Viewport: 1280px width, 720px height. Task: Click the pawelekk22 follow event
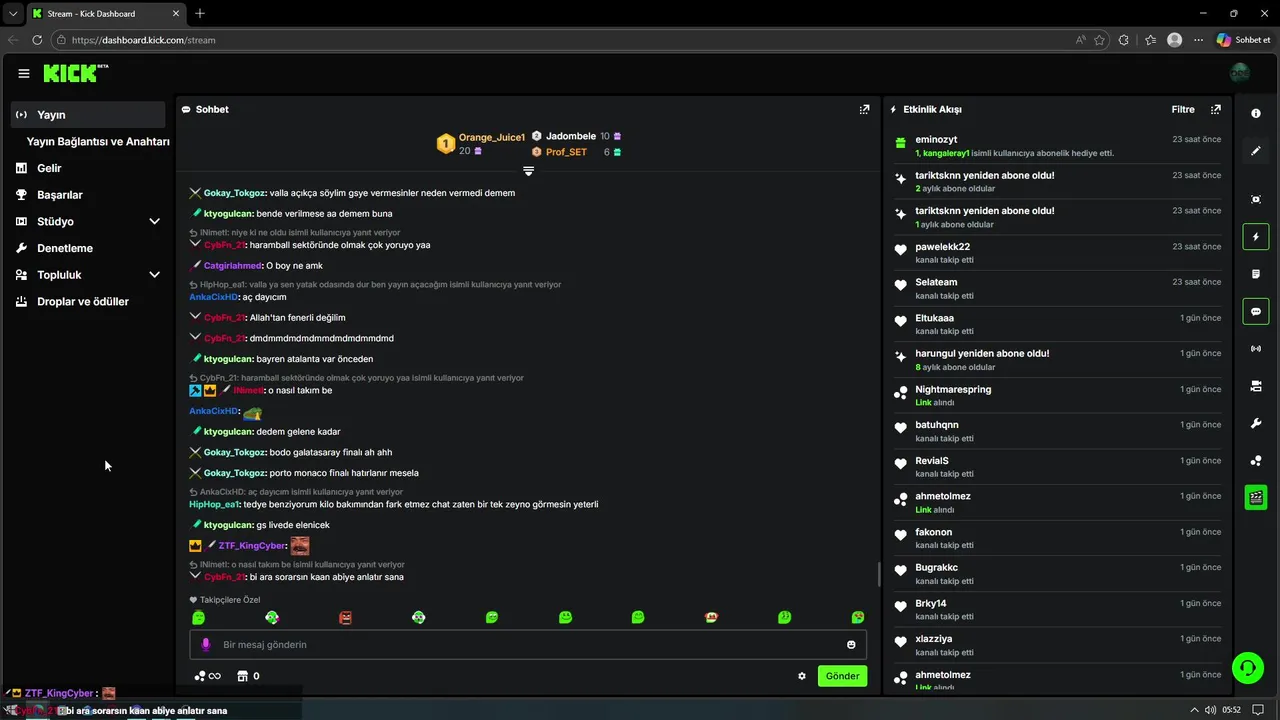point(1057,253)
